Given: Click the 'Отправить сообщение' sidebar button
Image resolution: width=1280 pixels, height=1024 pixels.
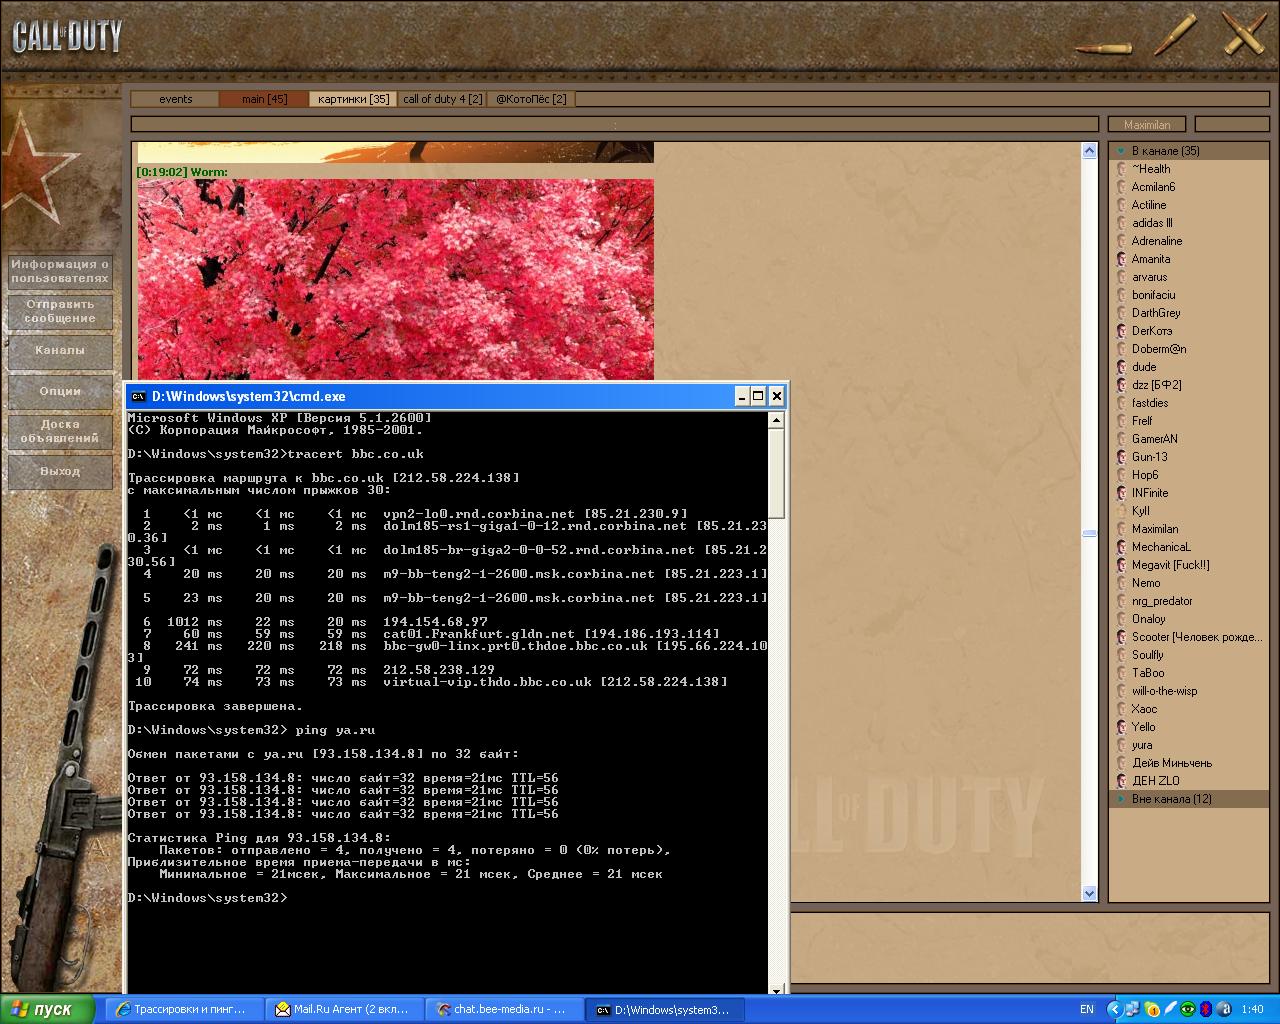Looking at the screenshot, I should tap(60, 311).
